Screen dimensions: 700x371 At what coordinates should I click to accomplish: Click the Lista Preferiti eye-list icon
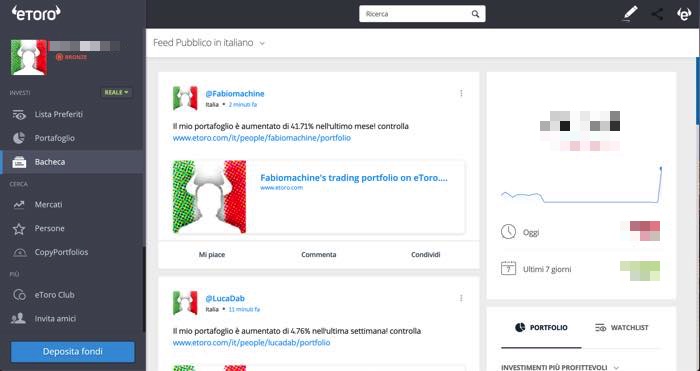tap(19, 115)
